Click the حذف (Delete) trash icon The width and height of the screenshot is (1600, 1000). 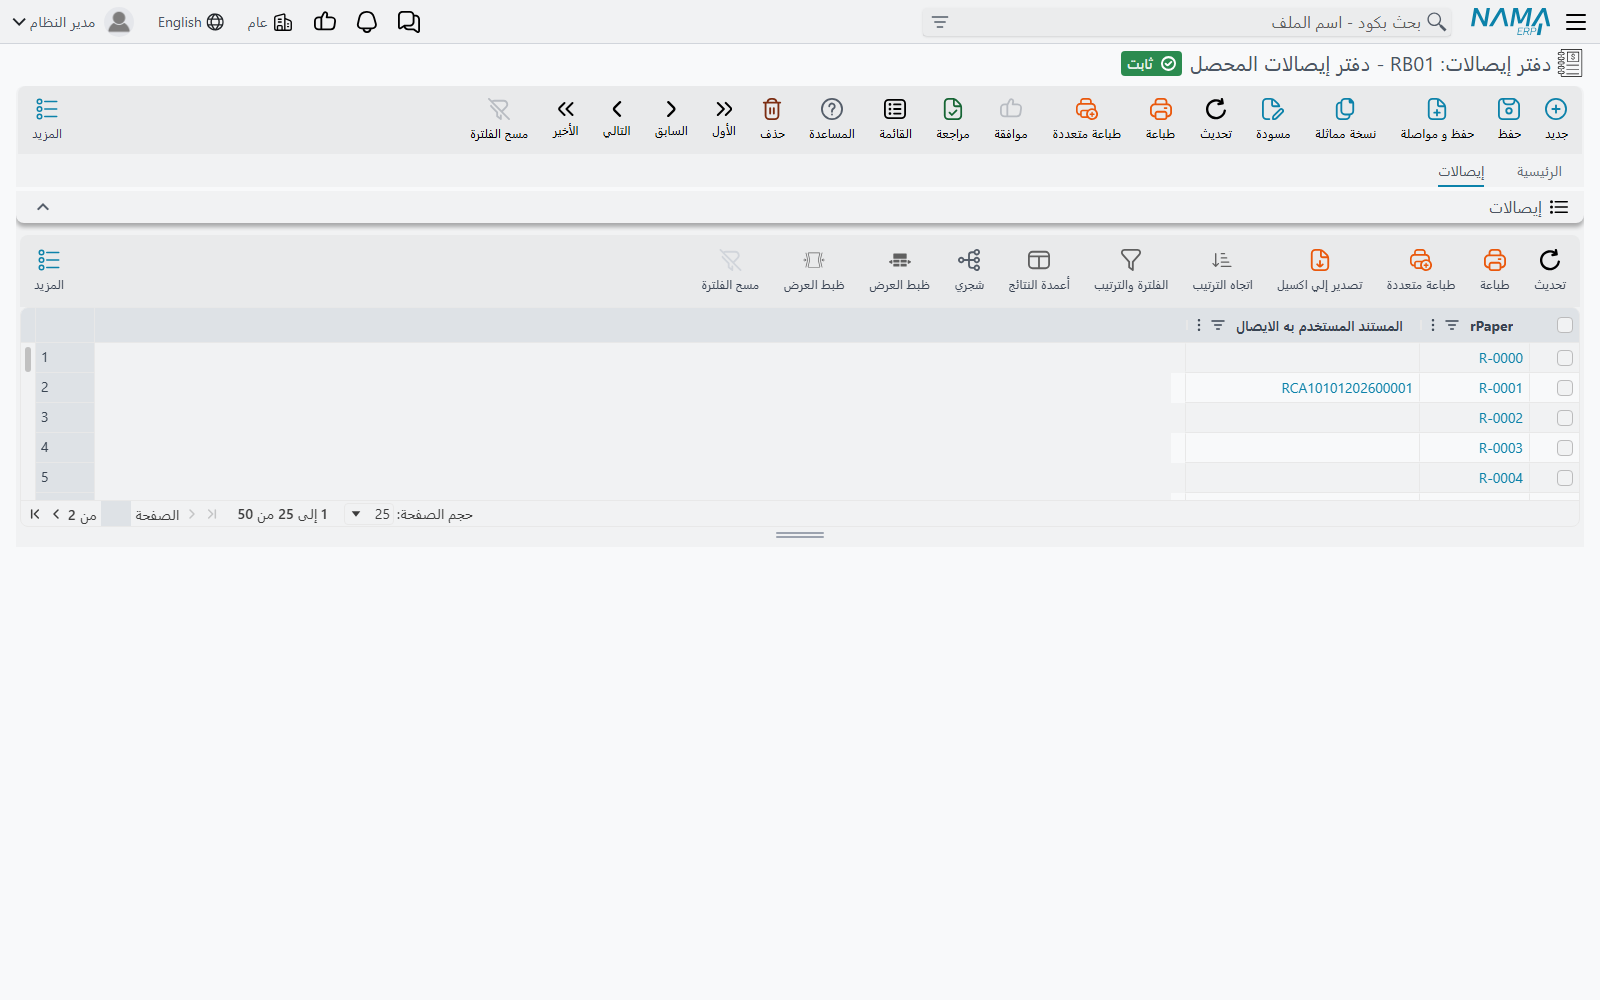click(772, 109)
